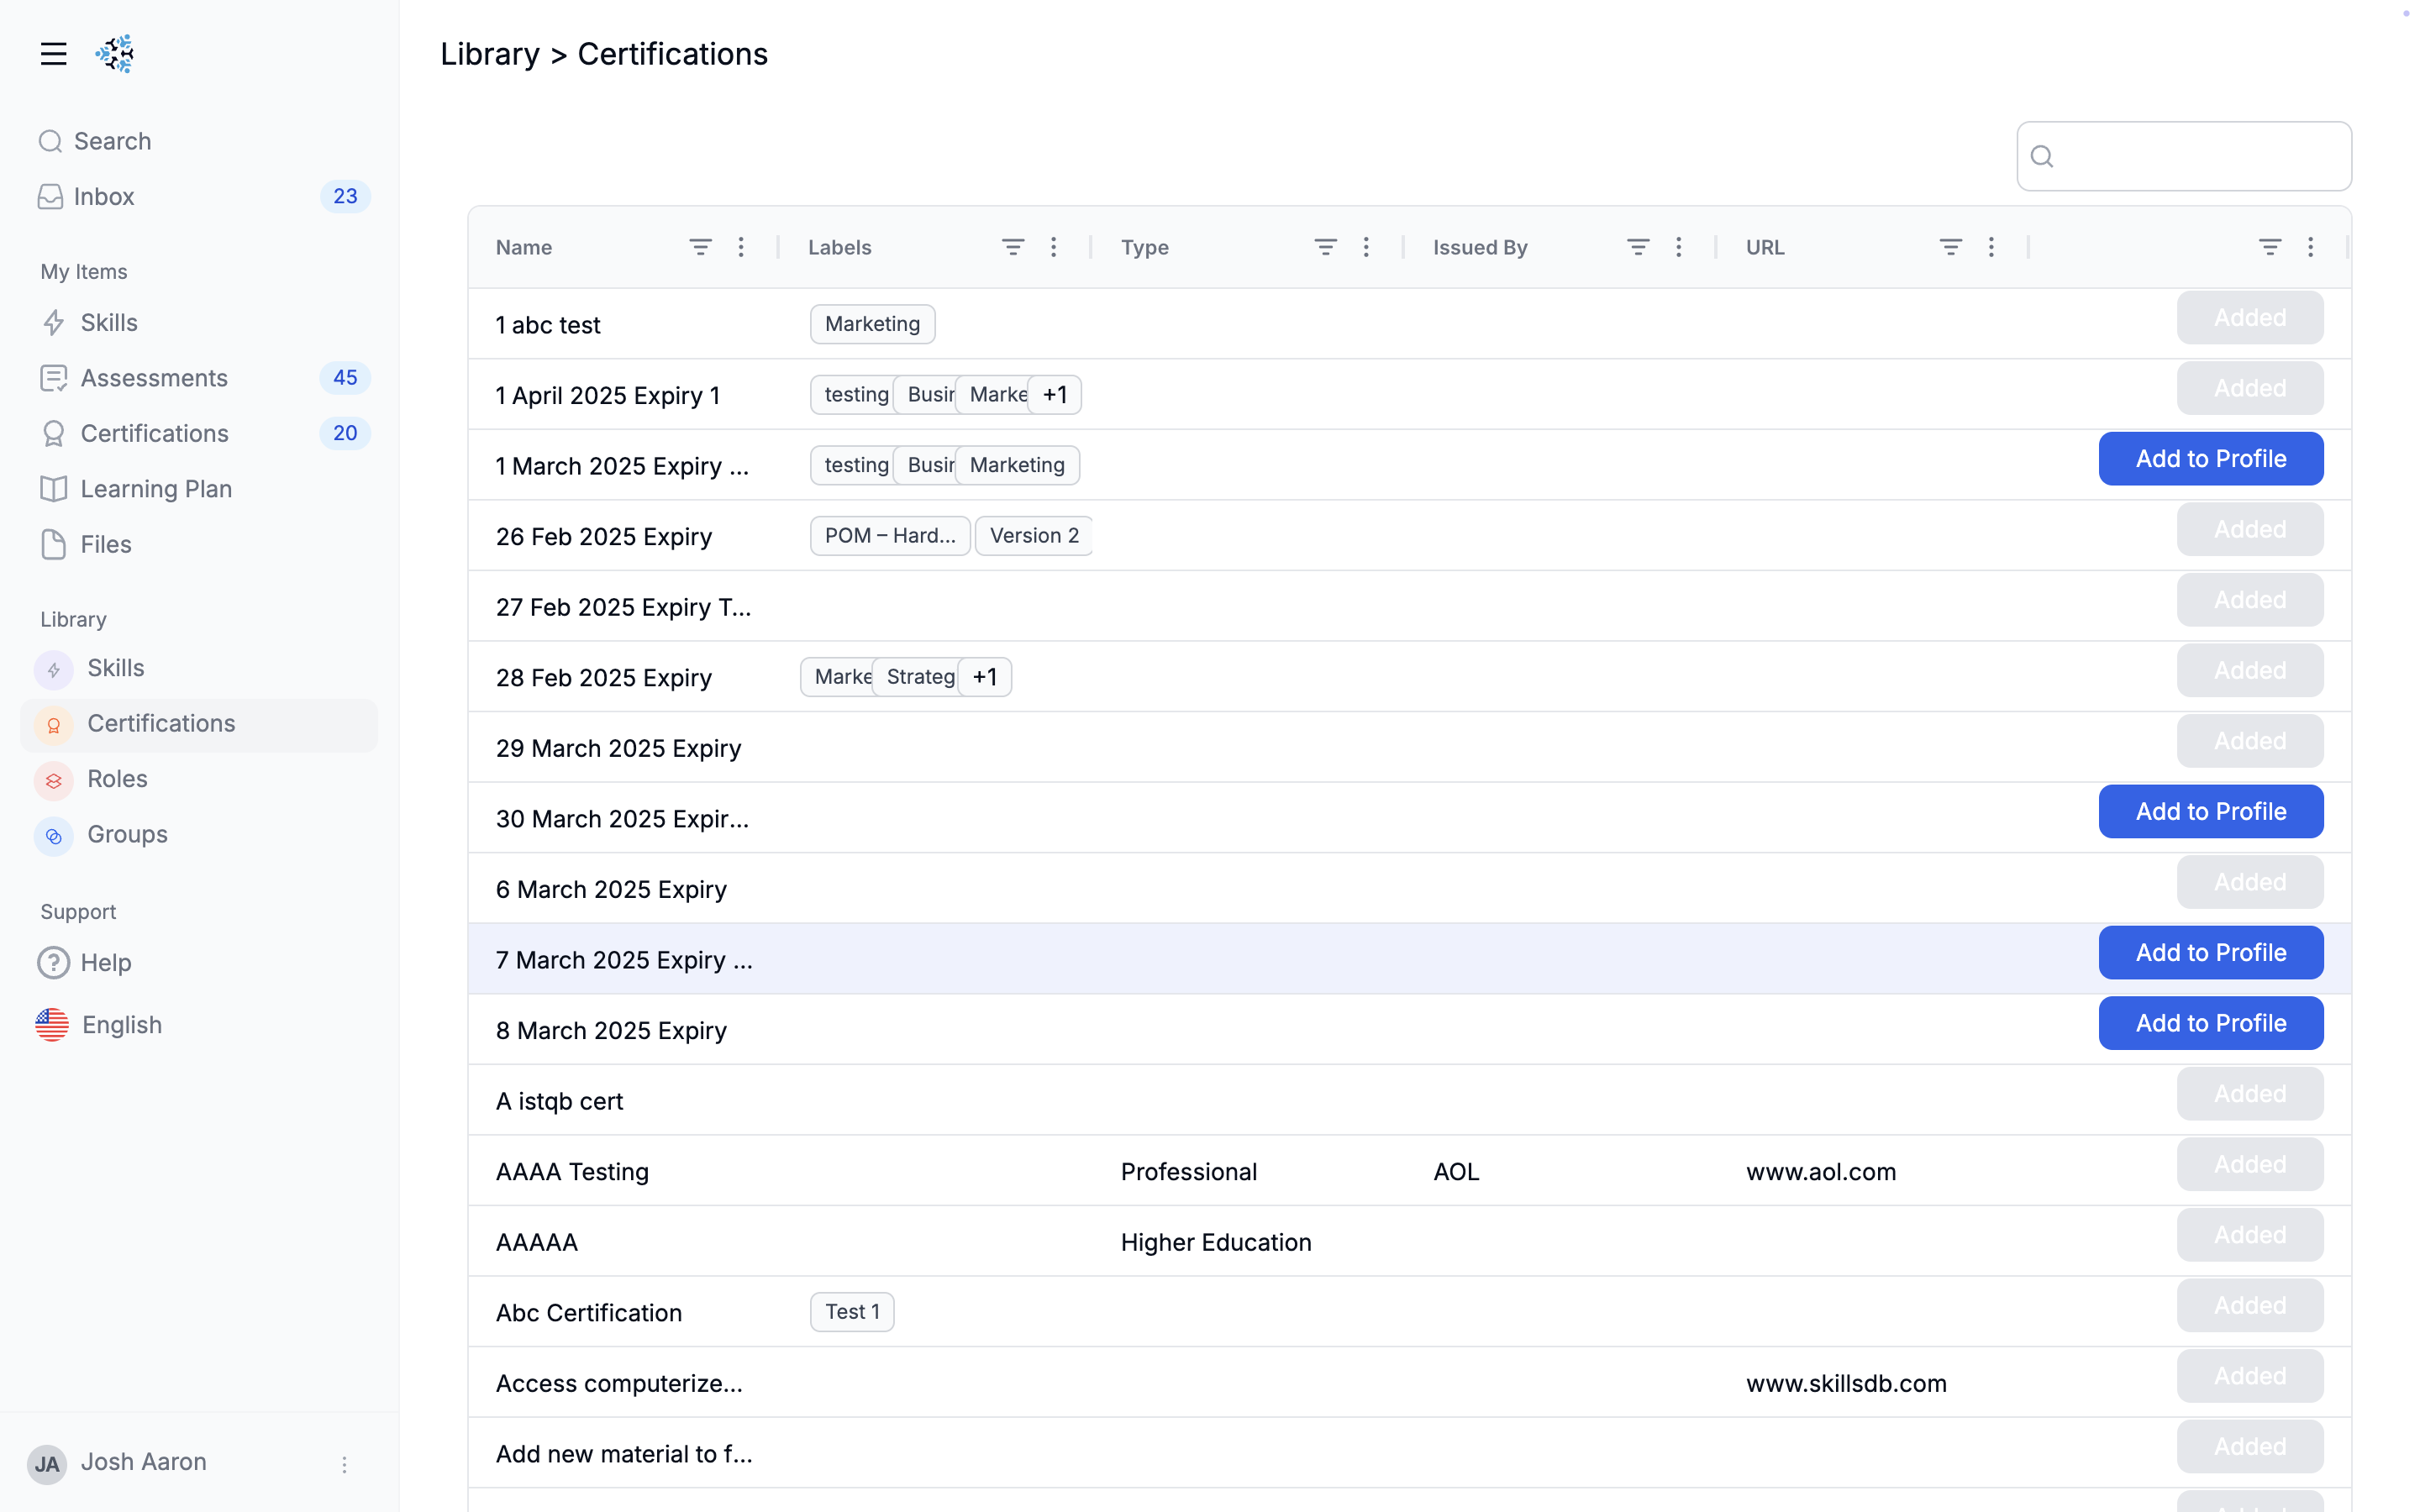Open the www.skillsdb.com URL
The image size is (2420, 1512).
tap(1846, 1383)
